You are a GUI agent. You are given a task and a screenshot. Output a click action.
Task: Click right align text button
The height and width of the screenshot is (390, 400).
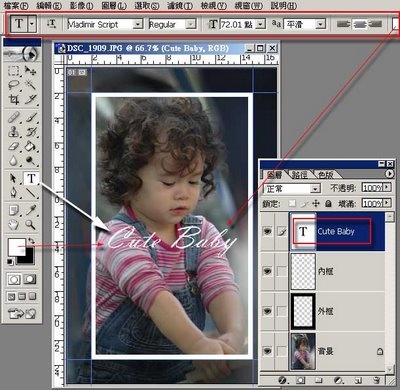pos(376,24)
